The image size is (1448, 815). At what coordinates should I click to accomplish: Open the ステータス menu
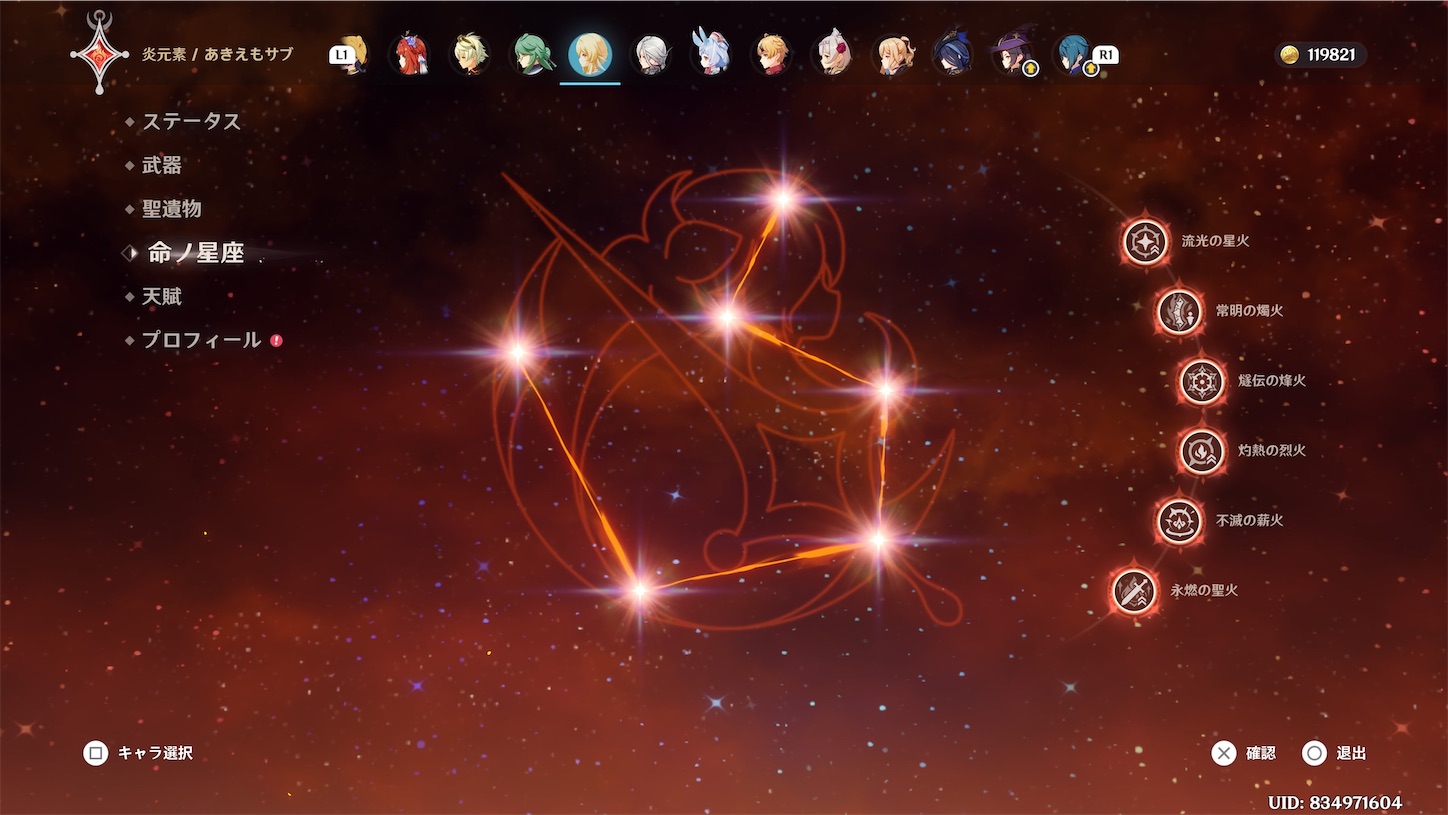(x=191, y=121)
